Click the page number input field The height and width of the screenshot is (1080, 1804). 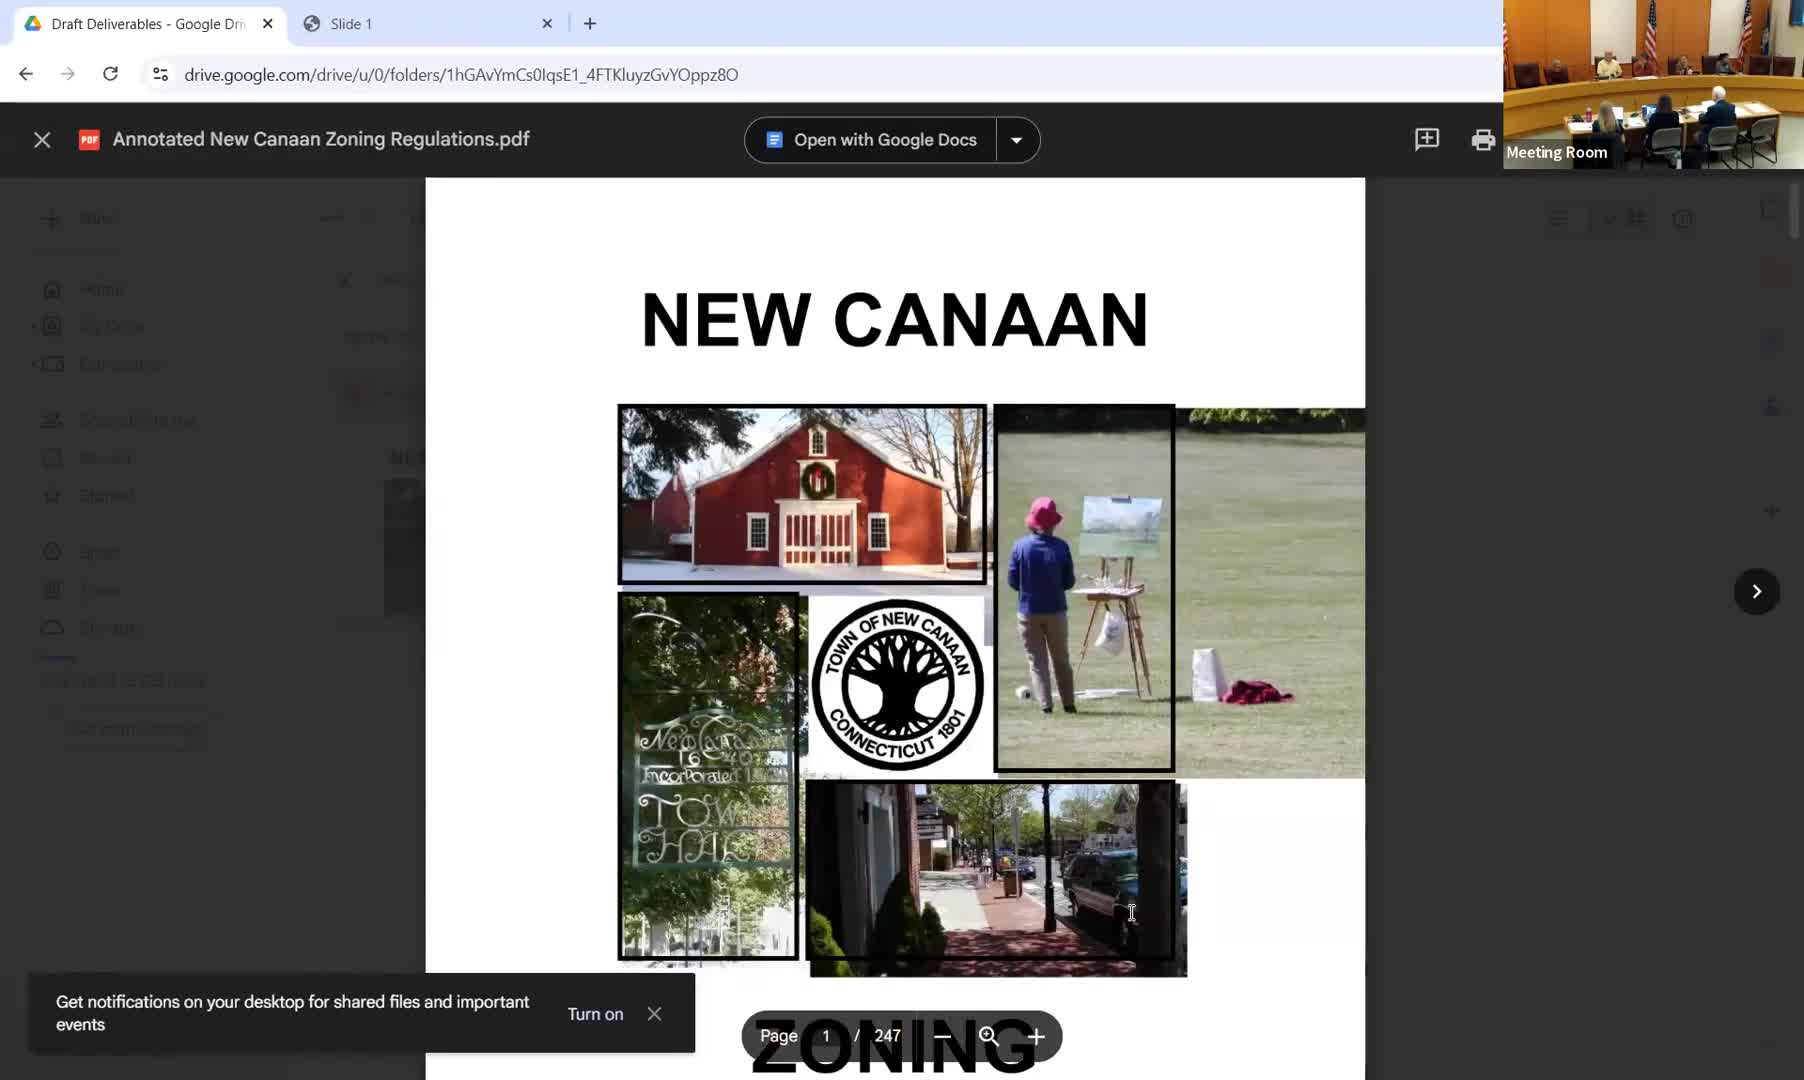pos(826,1036)
